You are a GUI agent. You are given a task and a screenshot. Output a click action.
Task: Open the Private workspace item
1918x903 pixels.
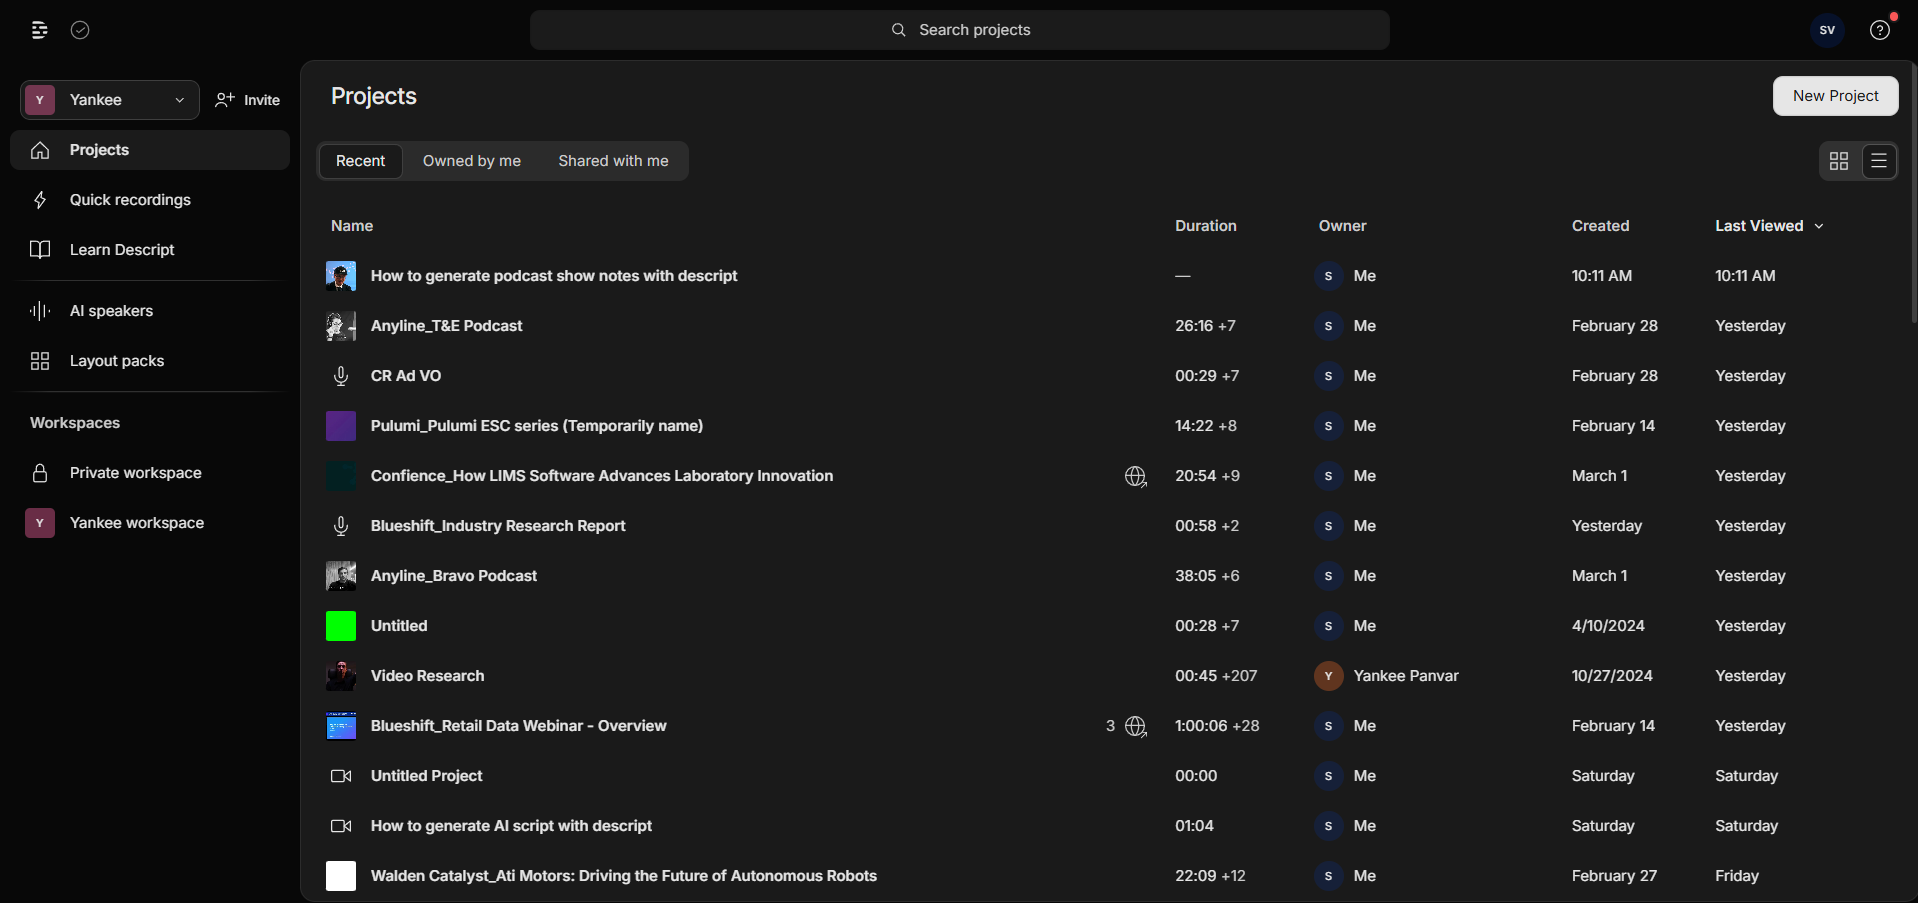[x=135, y=473]
